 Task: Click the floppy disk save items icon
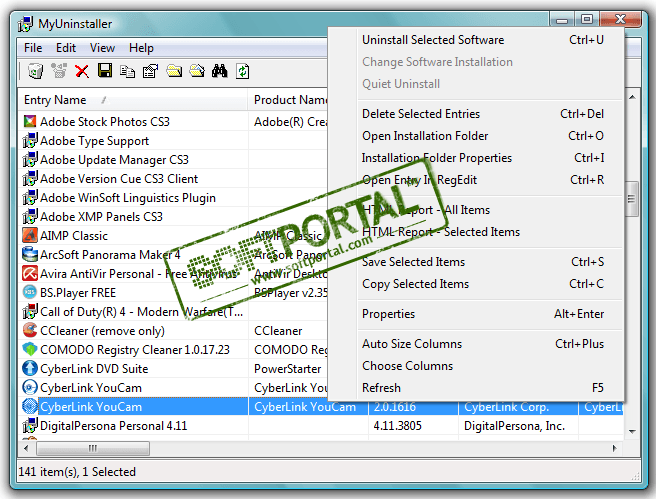click(105, 71)
